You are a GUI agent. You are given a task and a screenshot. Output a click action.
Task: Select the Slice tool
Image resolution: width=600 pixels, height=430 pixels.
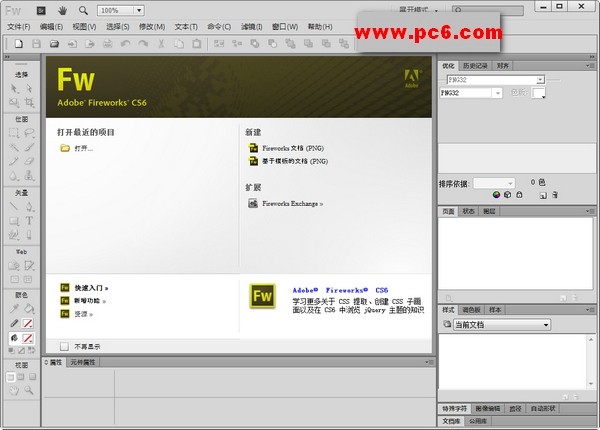coord(29,265)
